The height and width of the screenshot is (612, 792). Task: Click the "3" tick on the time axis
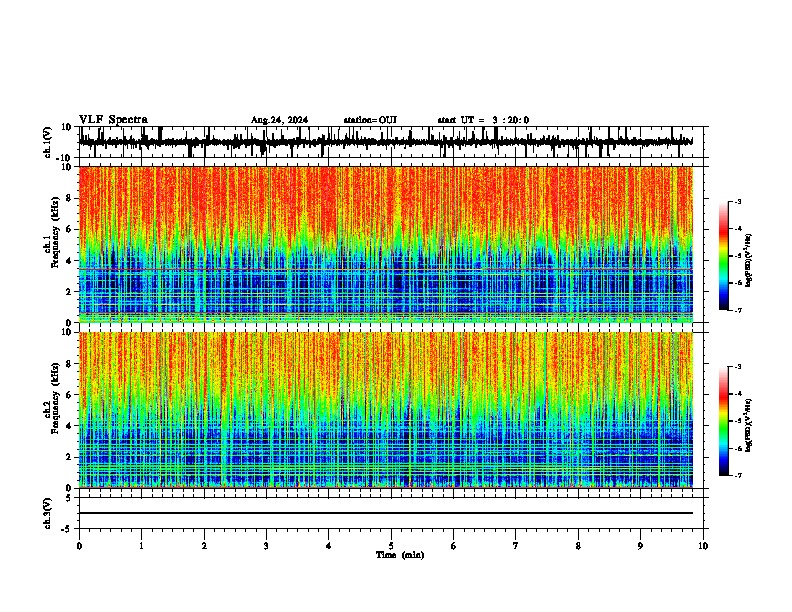pos(266,546)
